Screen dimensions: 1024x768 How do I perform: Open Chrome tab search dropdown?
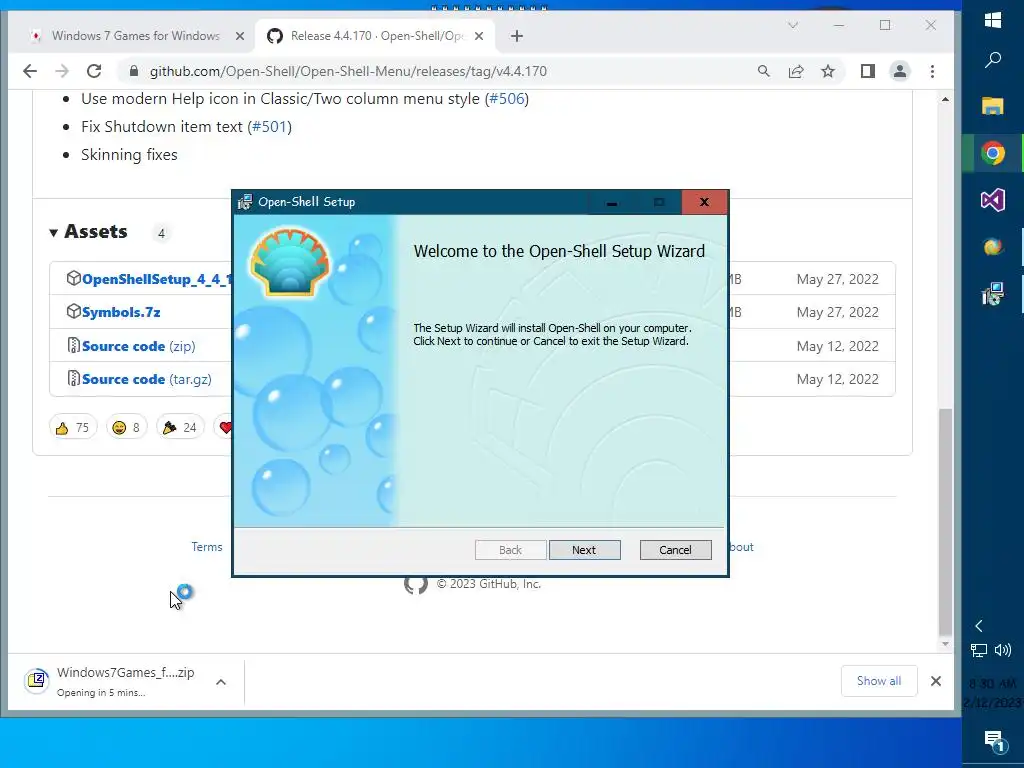(x=793, y=25)
